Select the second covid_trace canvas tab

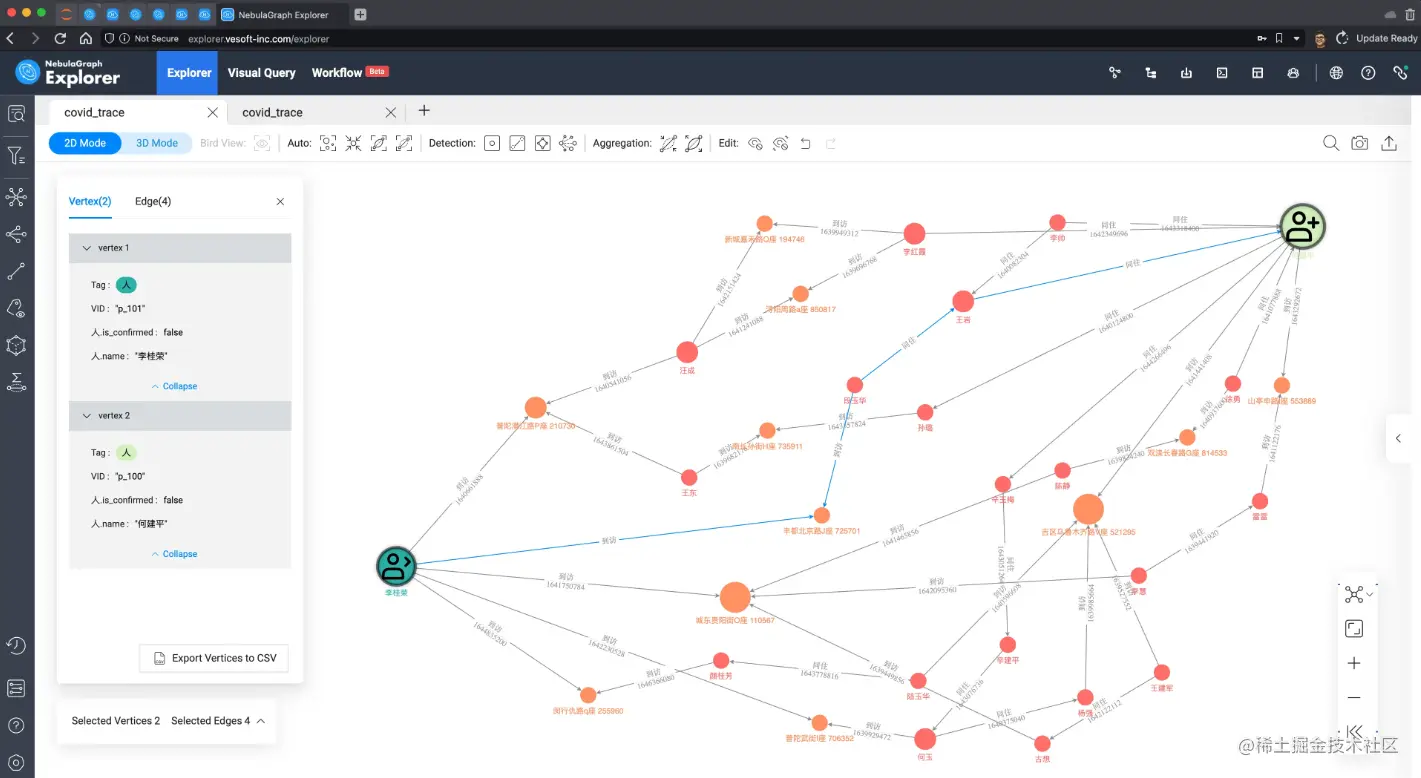pos(272,113)
